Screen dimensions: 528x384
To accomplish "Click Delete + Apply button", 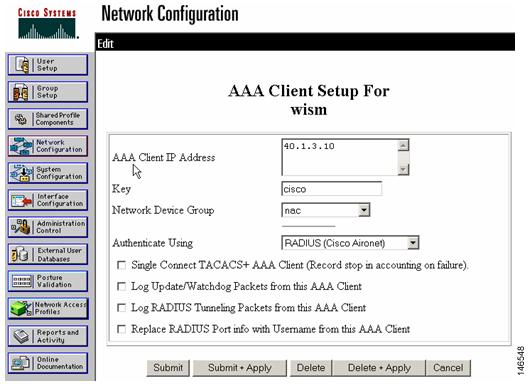I will click(x=379, y=368).
